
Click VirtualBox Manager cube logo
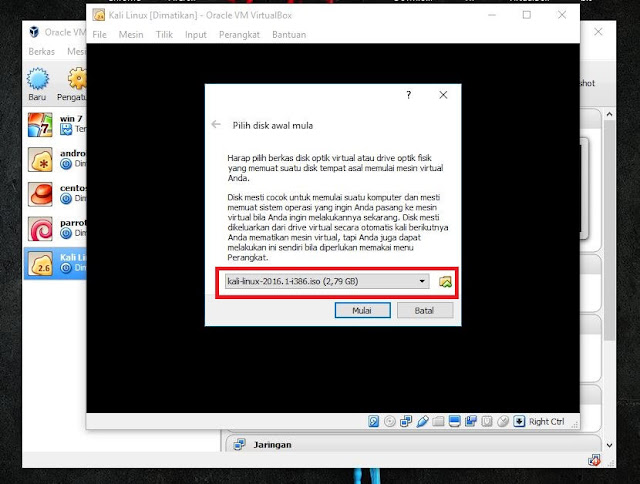point(34,32)
